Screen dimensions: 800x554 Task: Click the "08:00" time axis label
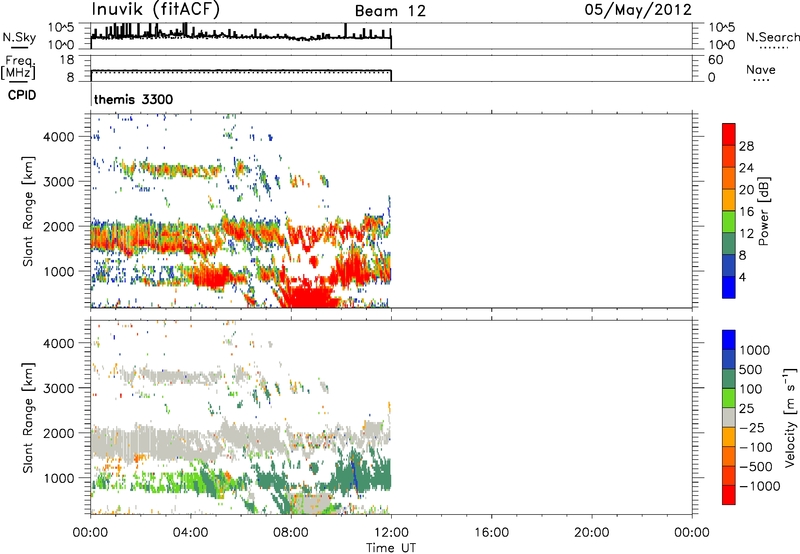[291, 533]
